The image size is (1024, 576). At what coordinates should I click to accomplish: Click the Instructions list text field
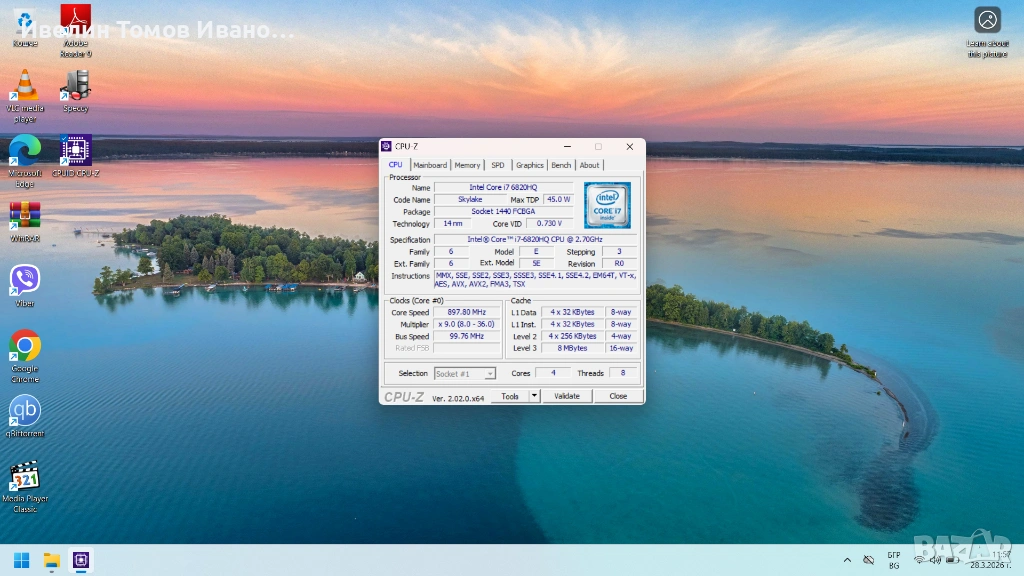[536, 280]
